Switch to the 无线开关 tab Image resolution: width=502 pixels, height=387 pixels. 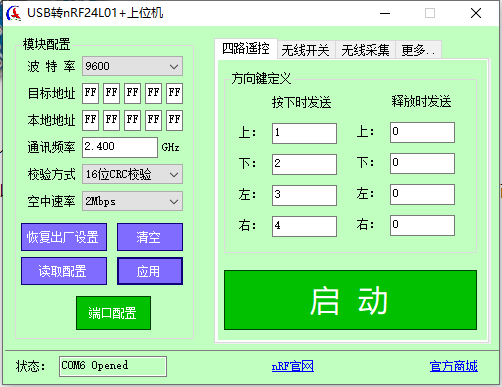(306, 50)
